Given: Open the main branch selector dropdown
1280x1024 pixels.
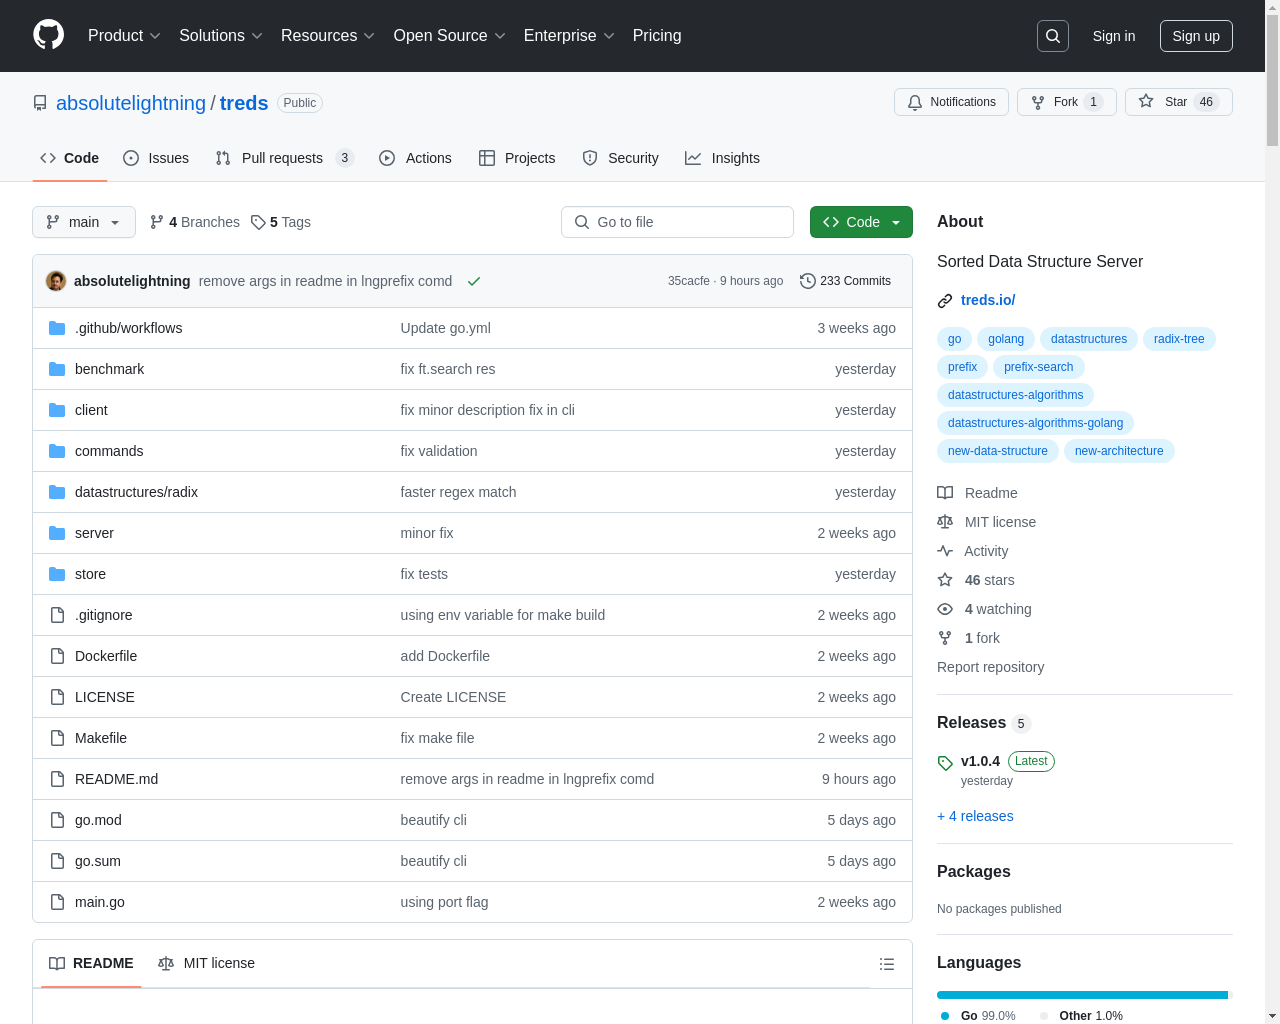Looking at the screenshot, I should 84,222.
